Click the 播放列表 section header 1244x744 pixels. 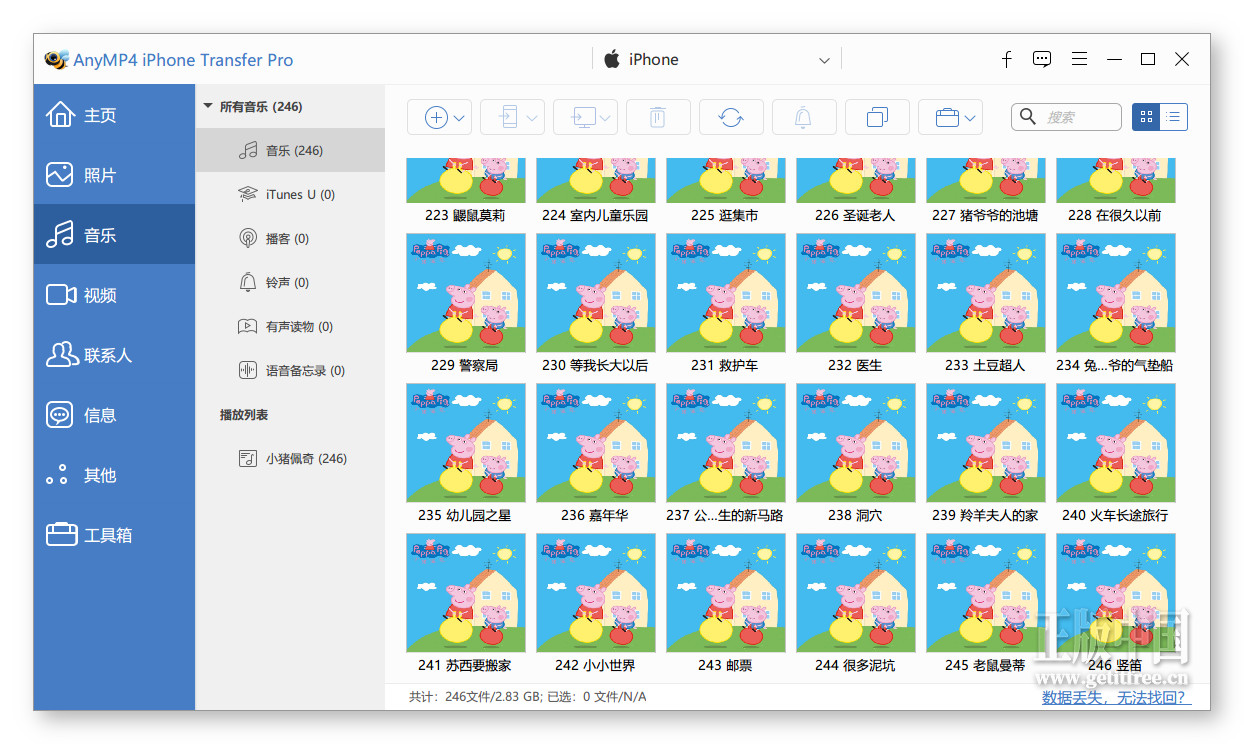(244, 415)
